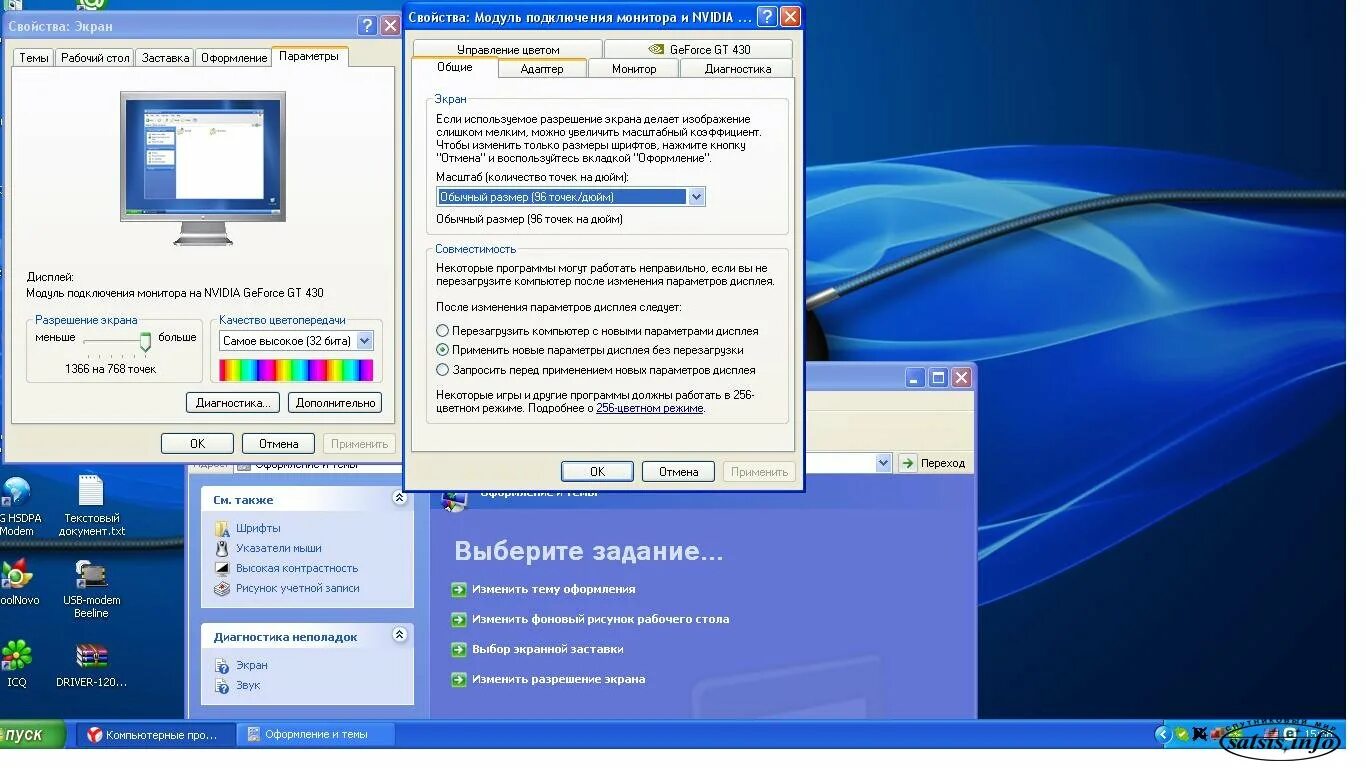1366x768 pixels.
Task: Open the Монитор tab
Action: pos(634,69)
